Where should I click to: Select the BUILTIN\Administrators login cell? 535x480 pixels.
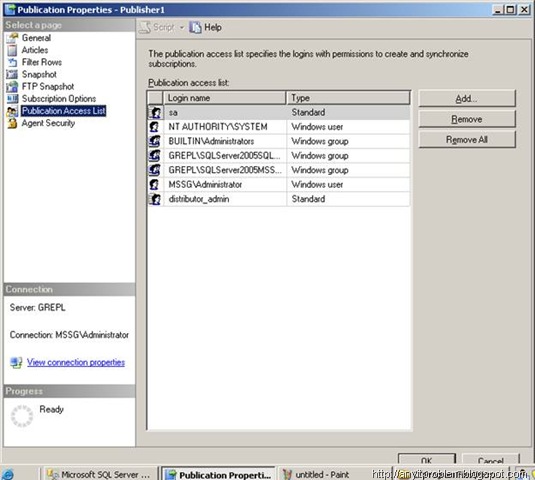pos(225,141)
